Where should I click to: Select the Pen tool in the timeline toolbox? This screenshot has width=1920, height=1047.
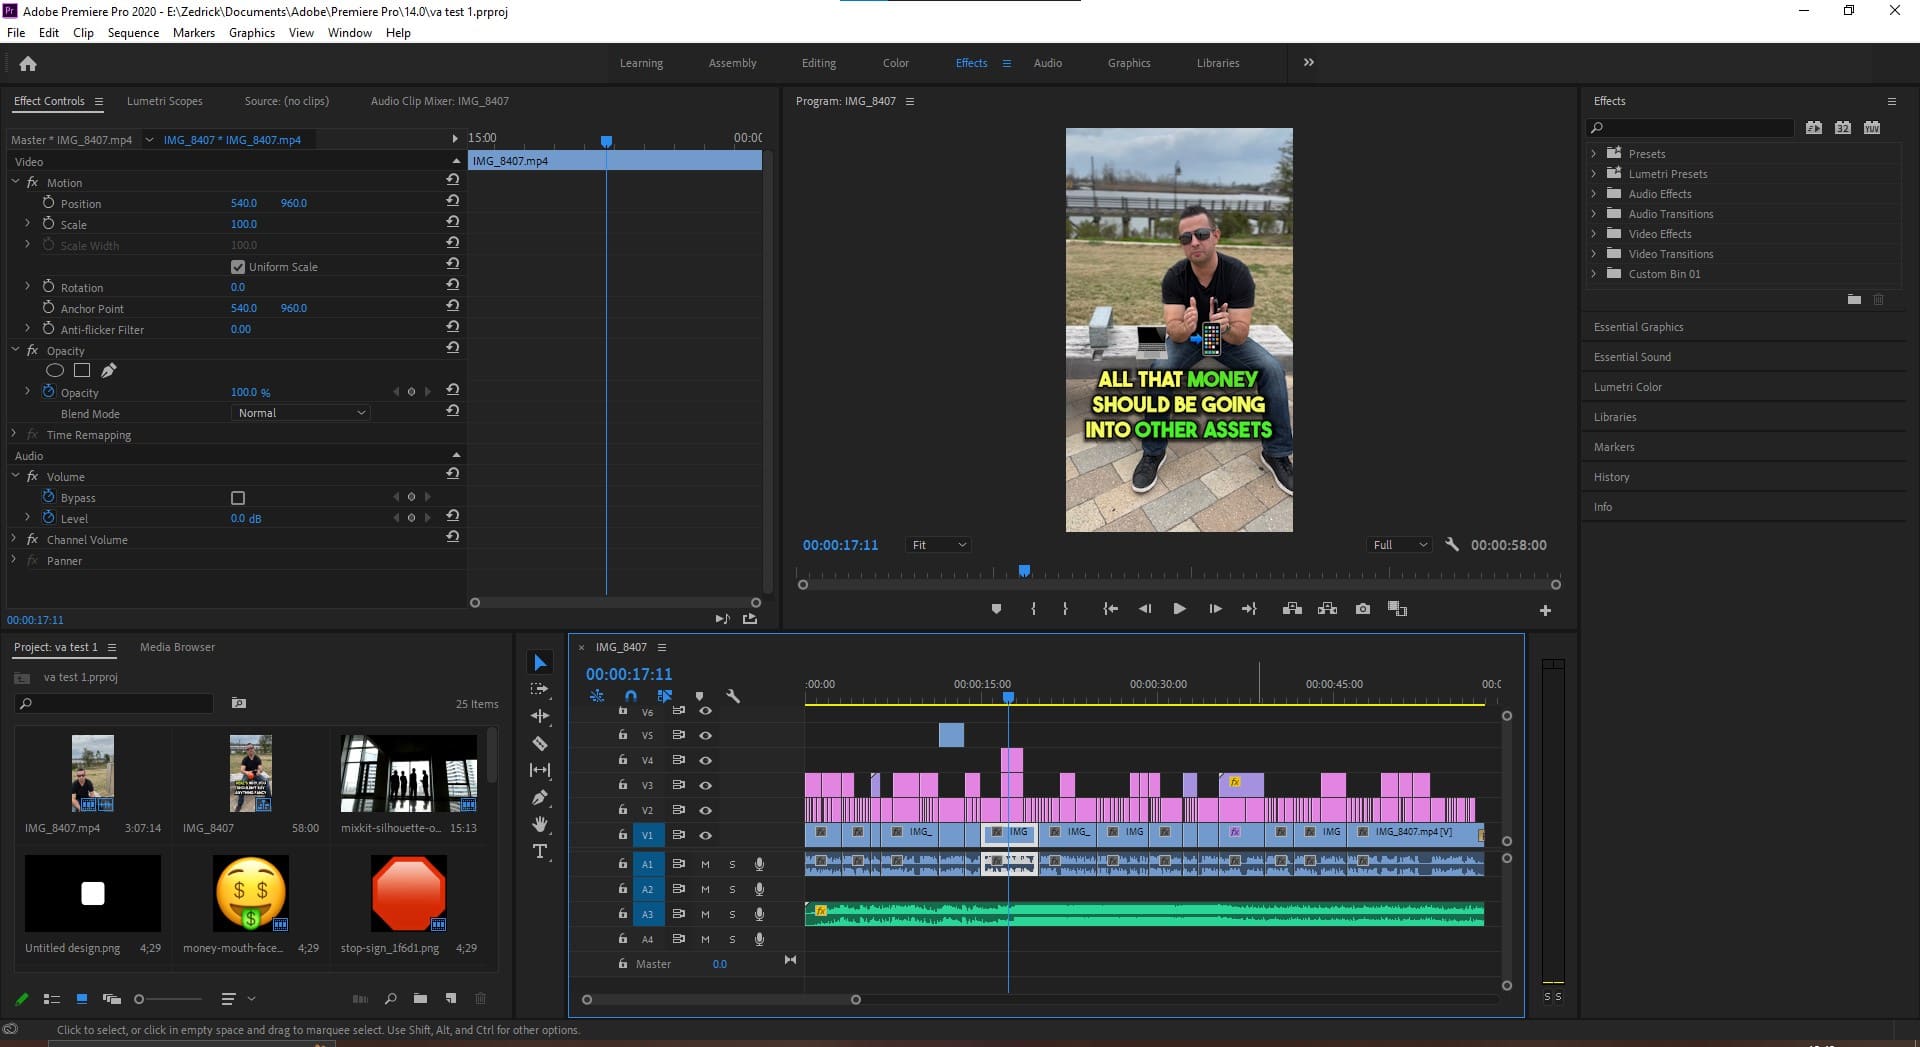coord(540,797)
